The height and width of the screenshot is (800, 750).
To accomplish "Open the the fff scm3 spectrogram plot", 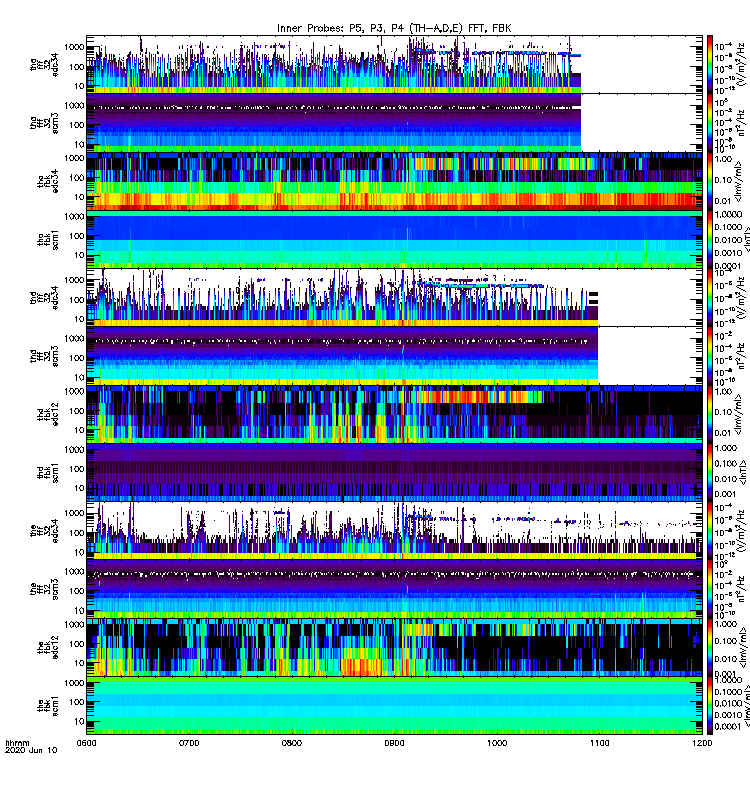I will click(394, 589).
